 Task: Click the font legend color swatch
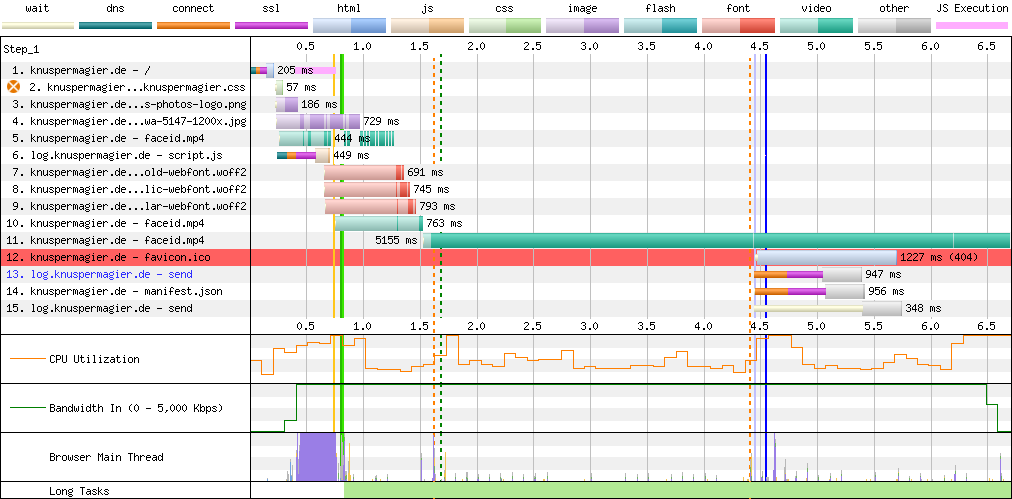pos(738,25)
